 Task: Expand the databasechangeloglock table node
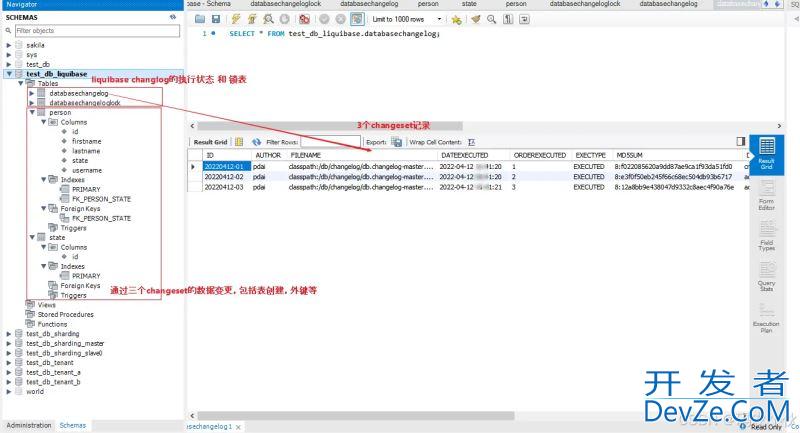tap(32, 103)
